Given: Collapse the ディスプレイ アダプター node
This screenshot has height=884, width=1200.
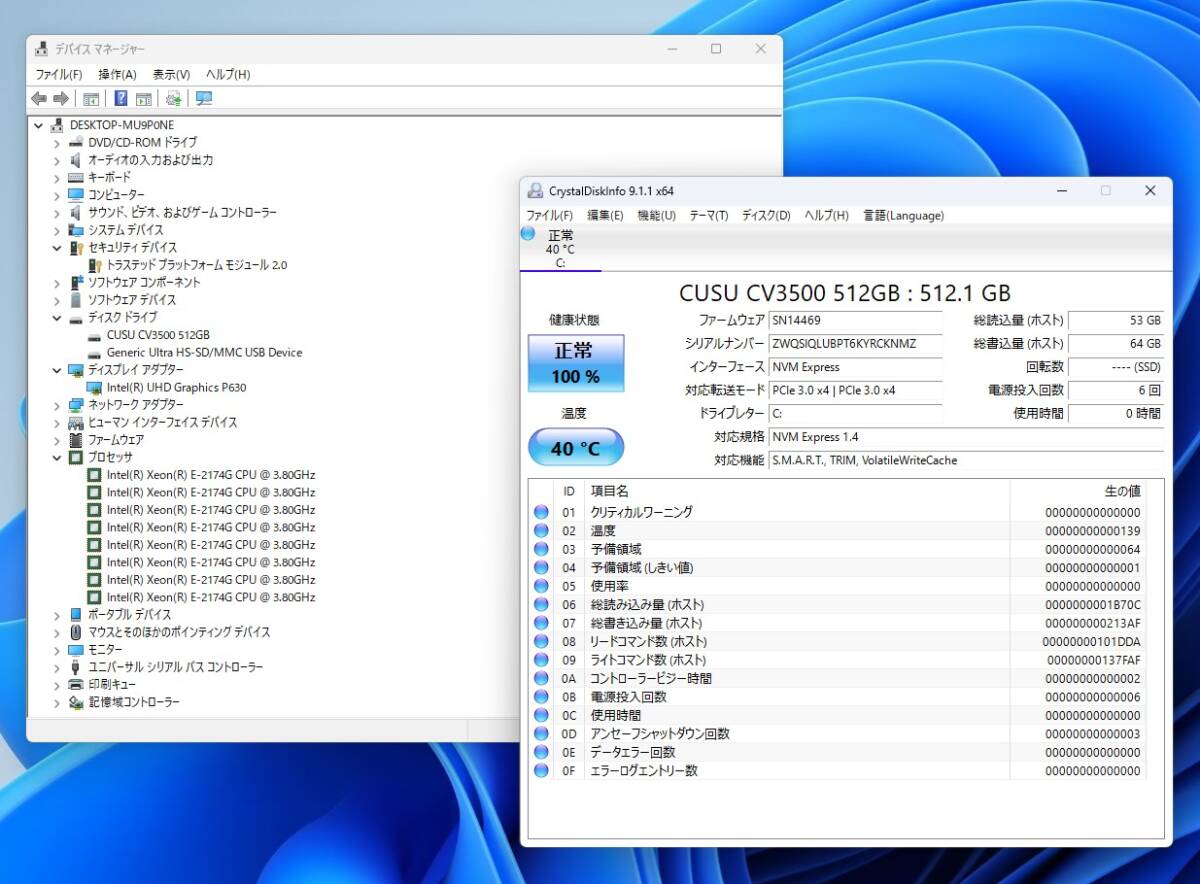Looking at the screenshot, I should [x=57, y=370].
